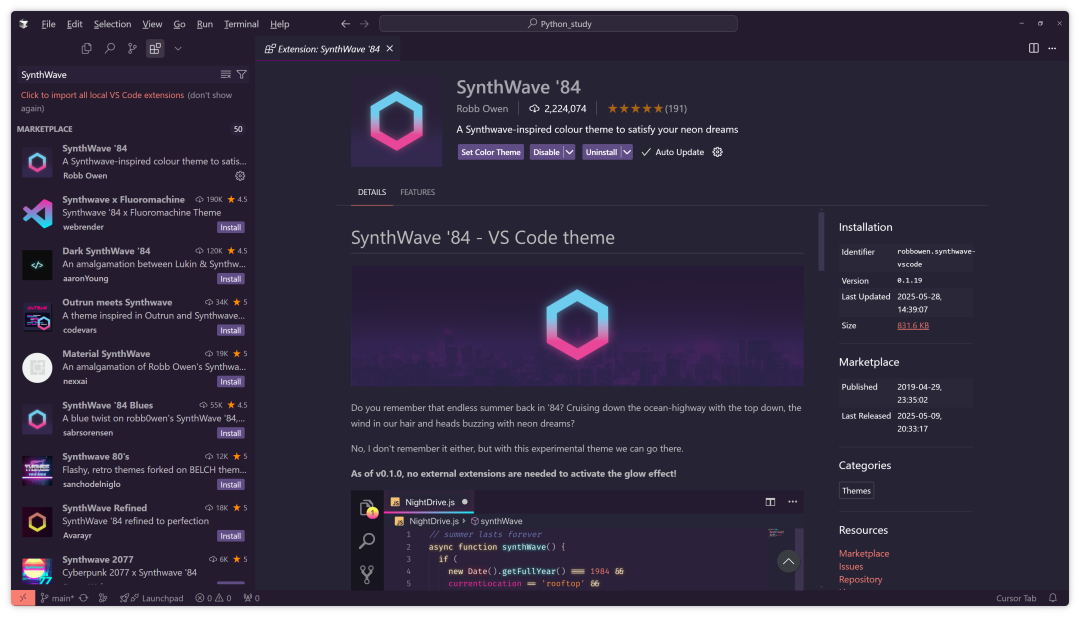This screenshot has height=617, width=1080.
Task: Install Synthwave 80's extension
Action: [231, 485]
